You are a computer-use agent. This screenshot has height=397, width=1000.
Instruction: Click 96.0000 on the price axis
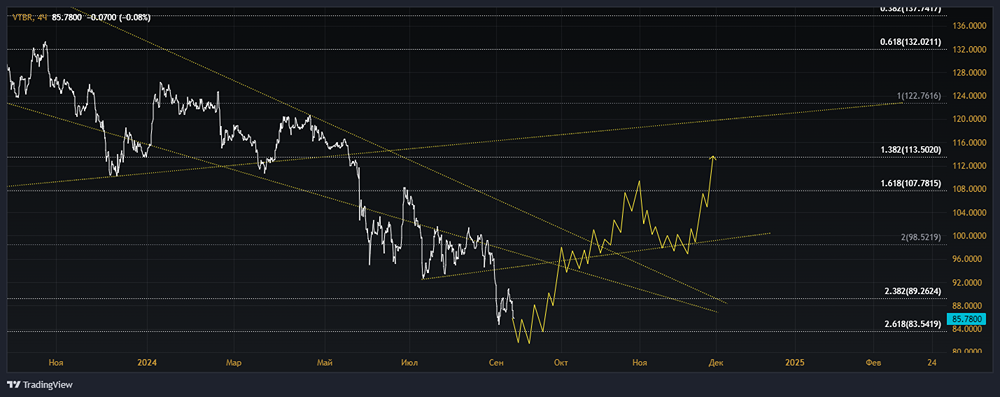click(968, 259)
